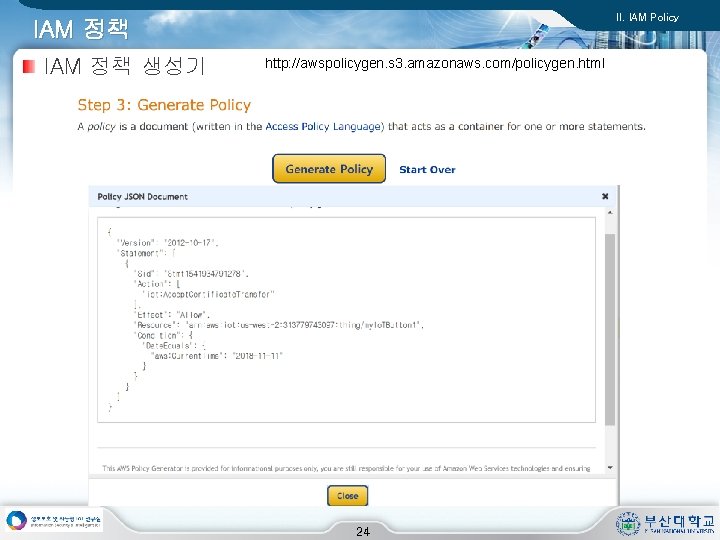Click the DateEquals condition line
This screenshot has width=720, height=540.
click(x=173, y=346)
